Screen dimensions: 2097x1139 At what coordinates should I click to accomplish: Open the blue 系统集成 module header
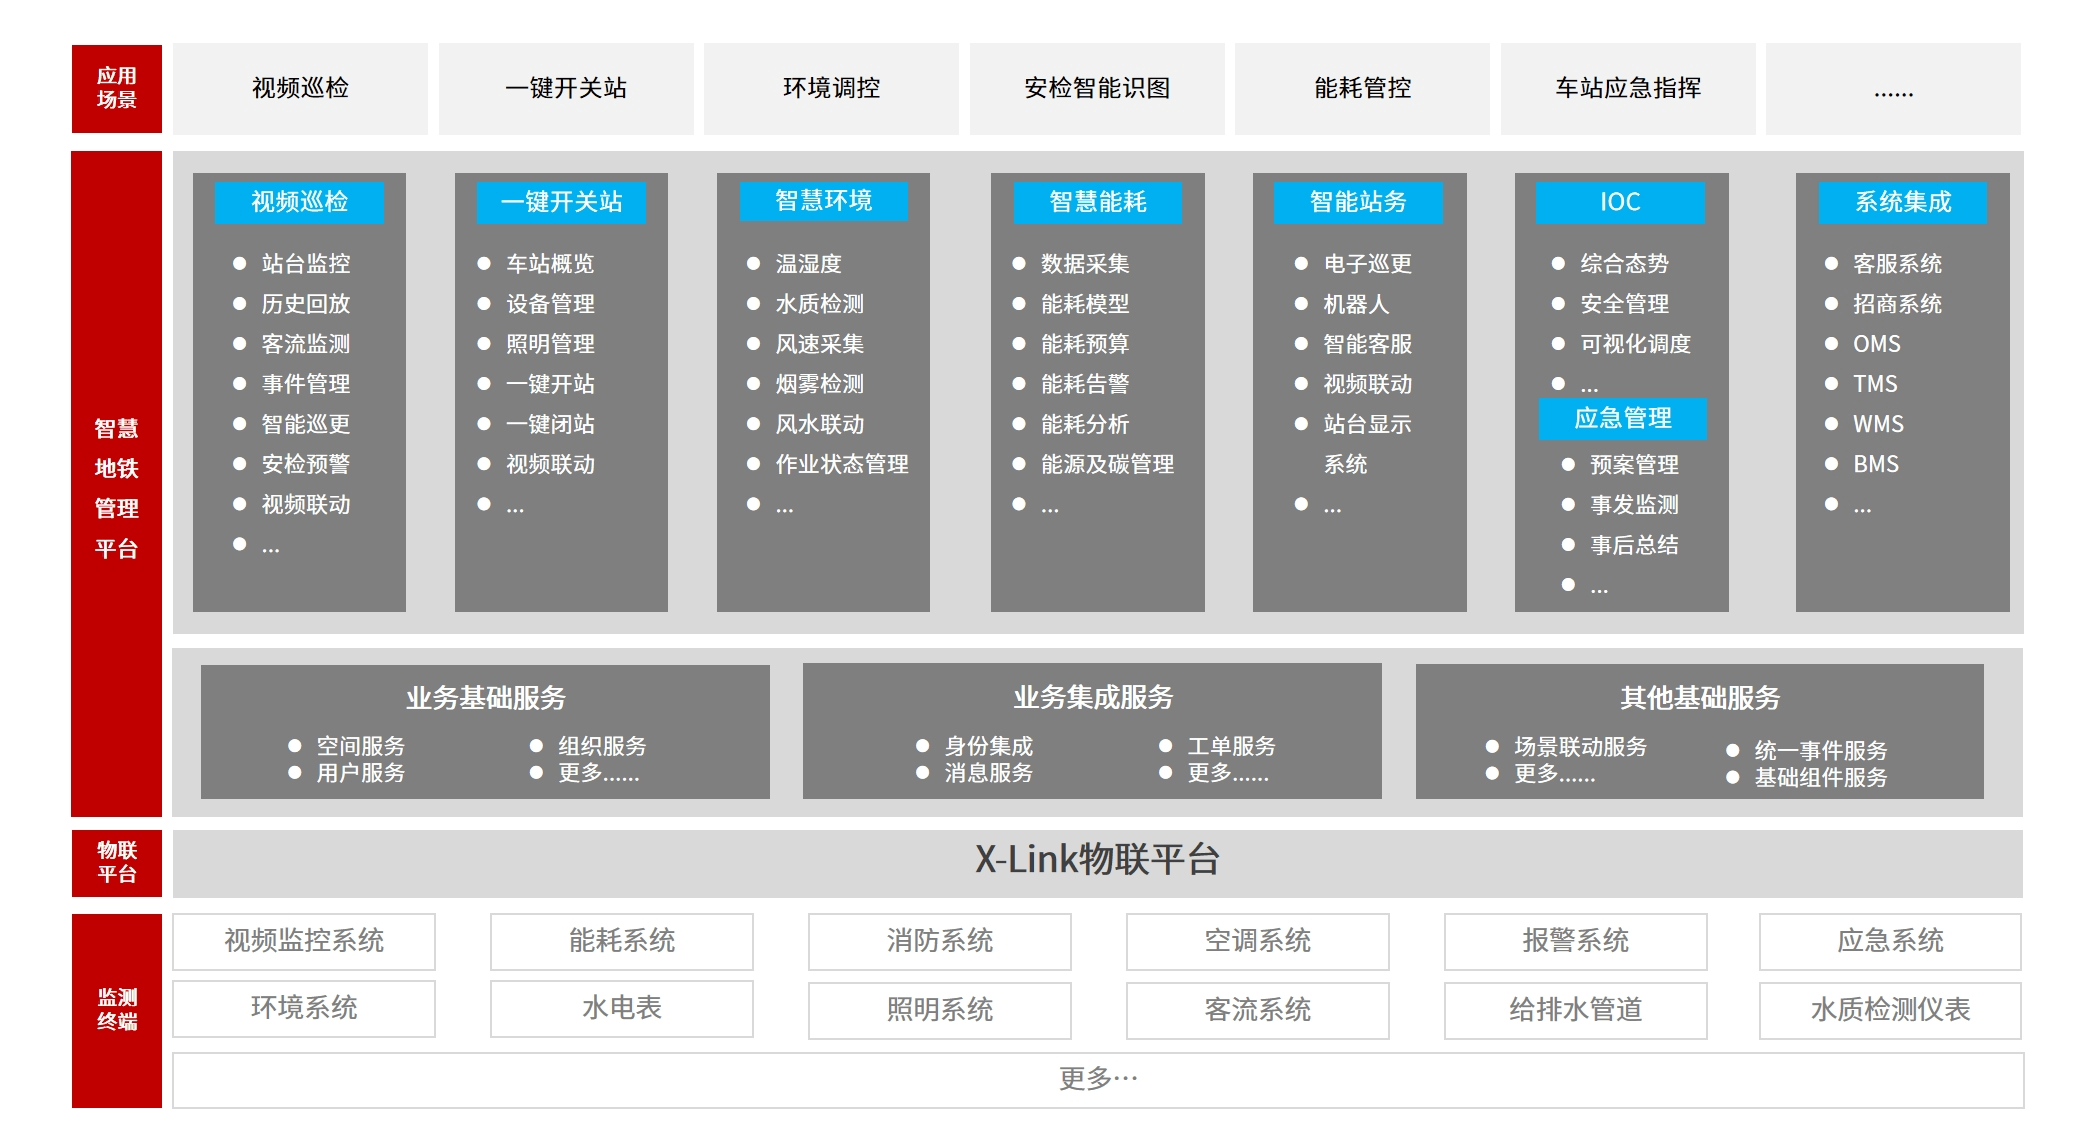point(1903,202)
